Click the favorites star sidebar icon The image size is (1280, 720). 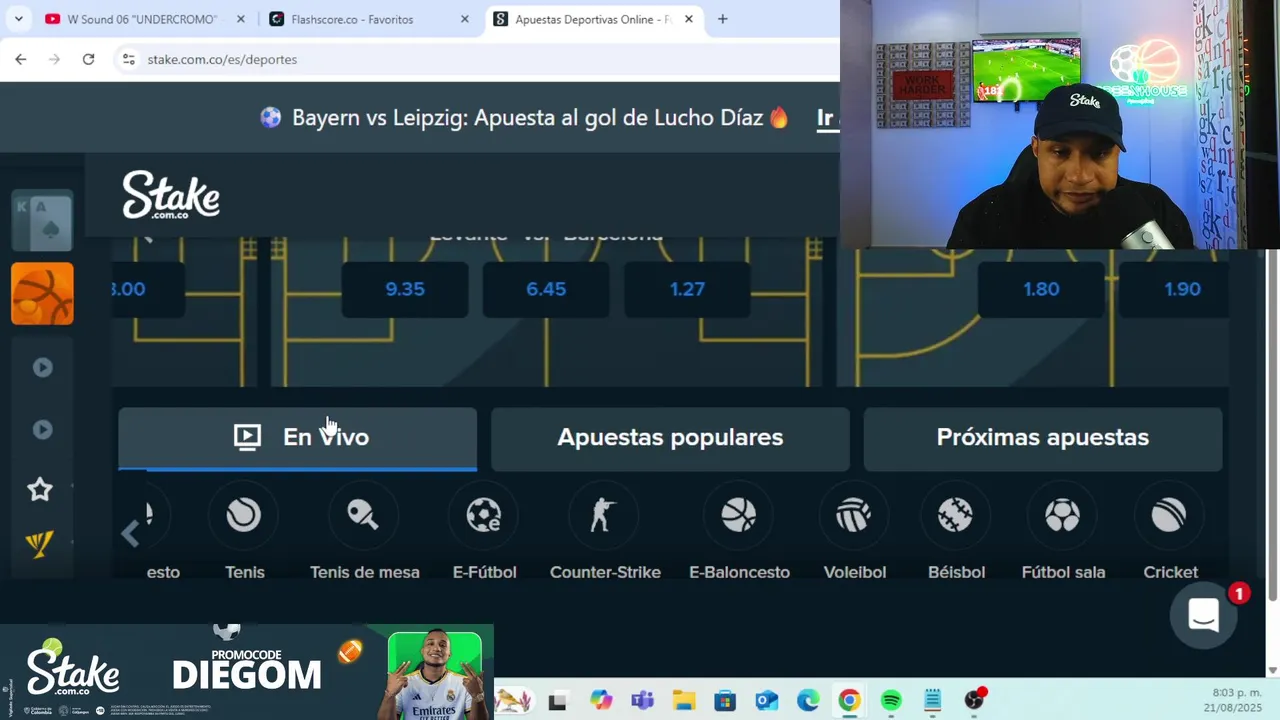pyautogui.click(x=40, y=490)
